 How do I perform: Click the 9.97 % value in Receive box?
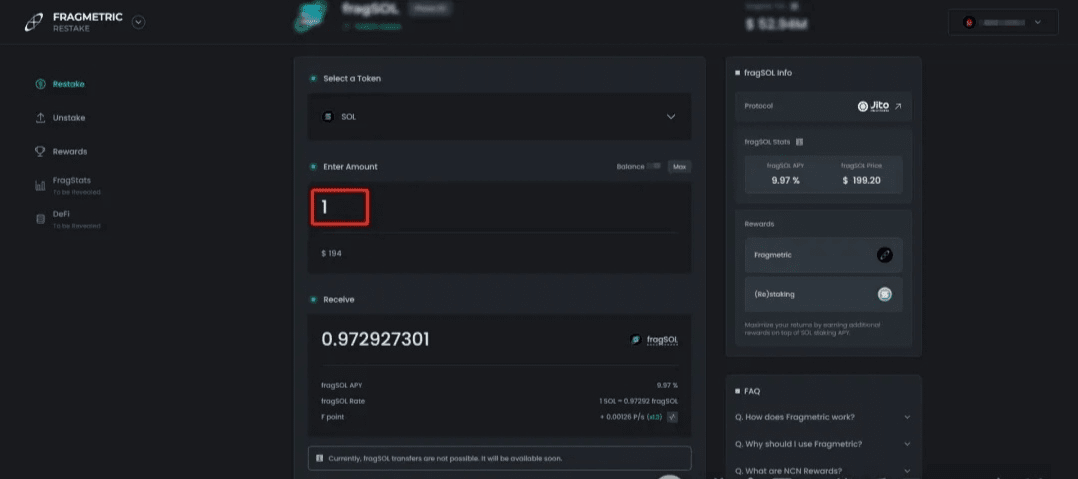click(x=667, y=385)
